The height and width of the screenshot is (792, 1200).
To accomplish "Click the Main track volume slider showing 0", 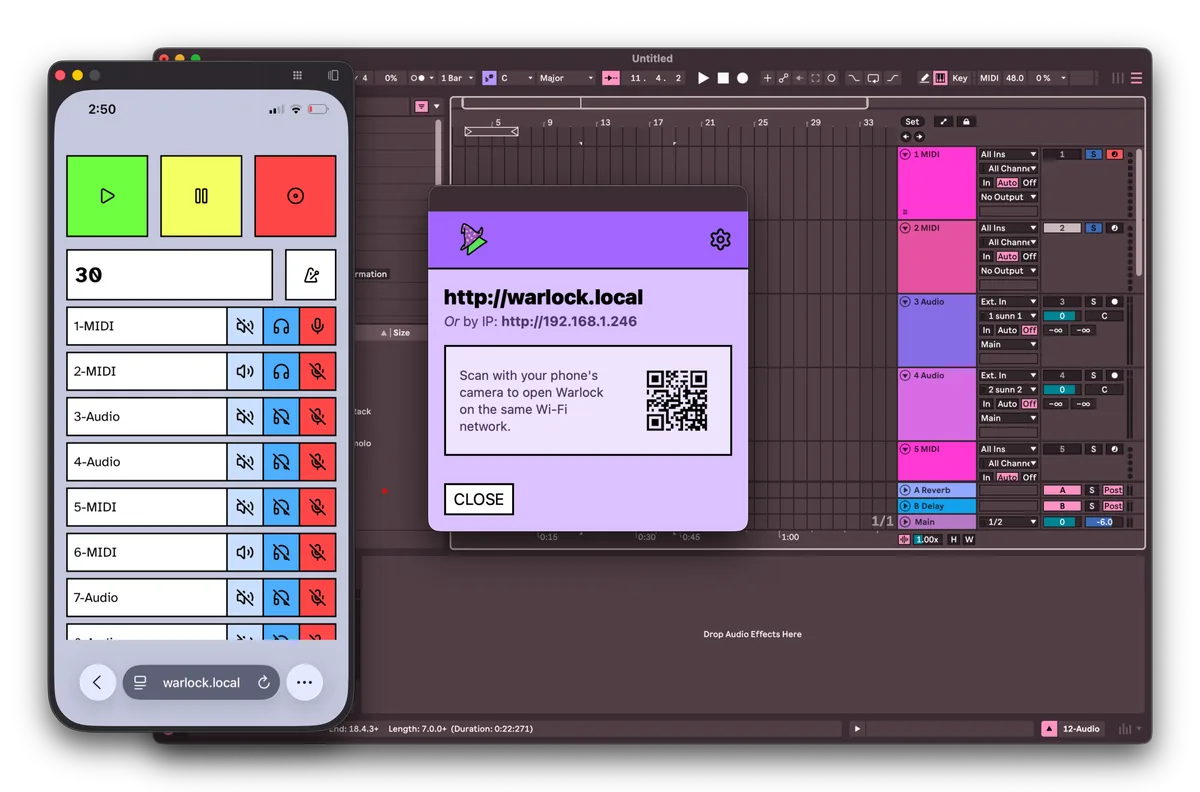I will (1062, 522).
